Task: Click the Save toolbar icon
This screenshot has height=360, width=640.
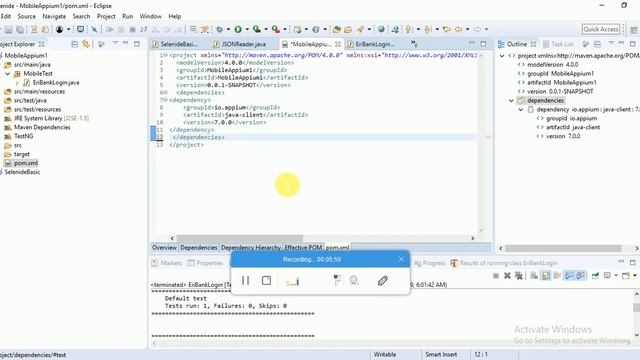Action: point(8,29)
